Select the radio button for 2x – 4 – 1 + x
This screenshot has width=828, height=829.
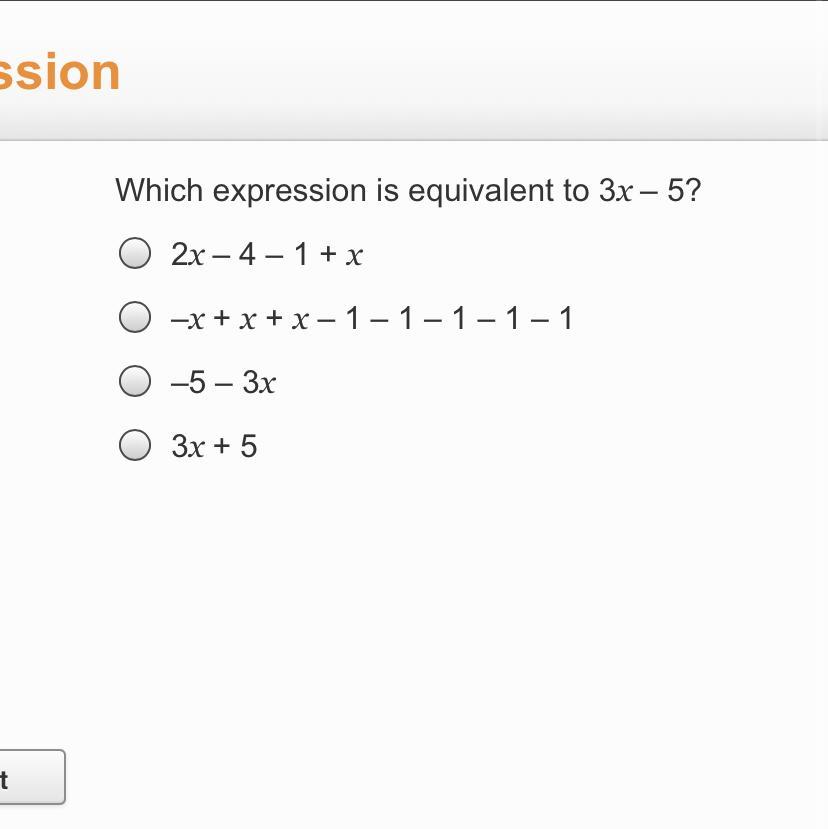tap(135, 254)
